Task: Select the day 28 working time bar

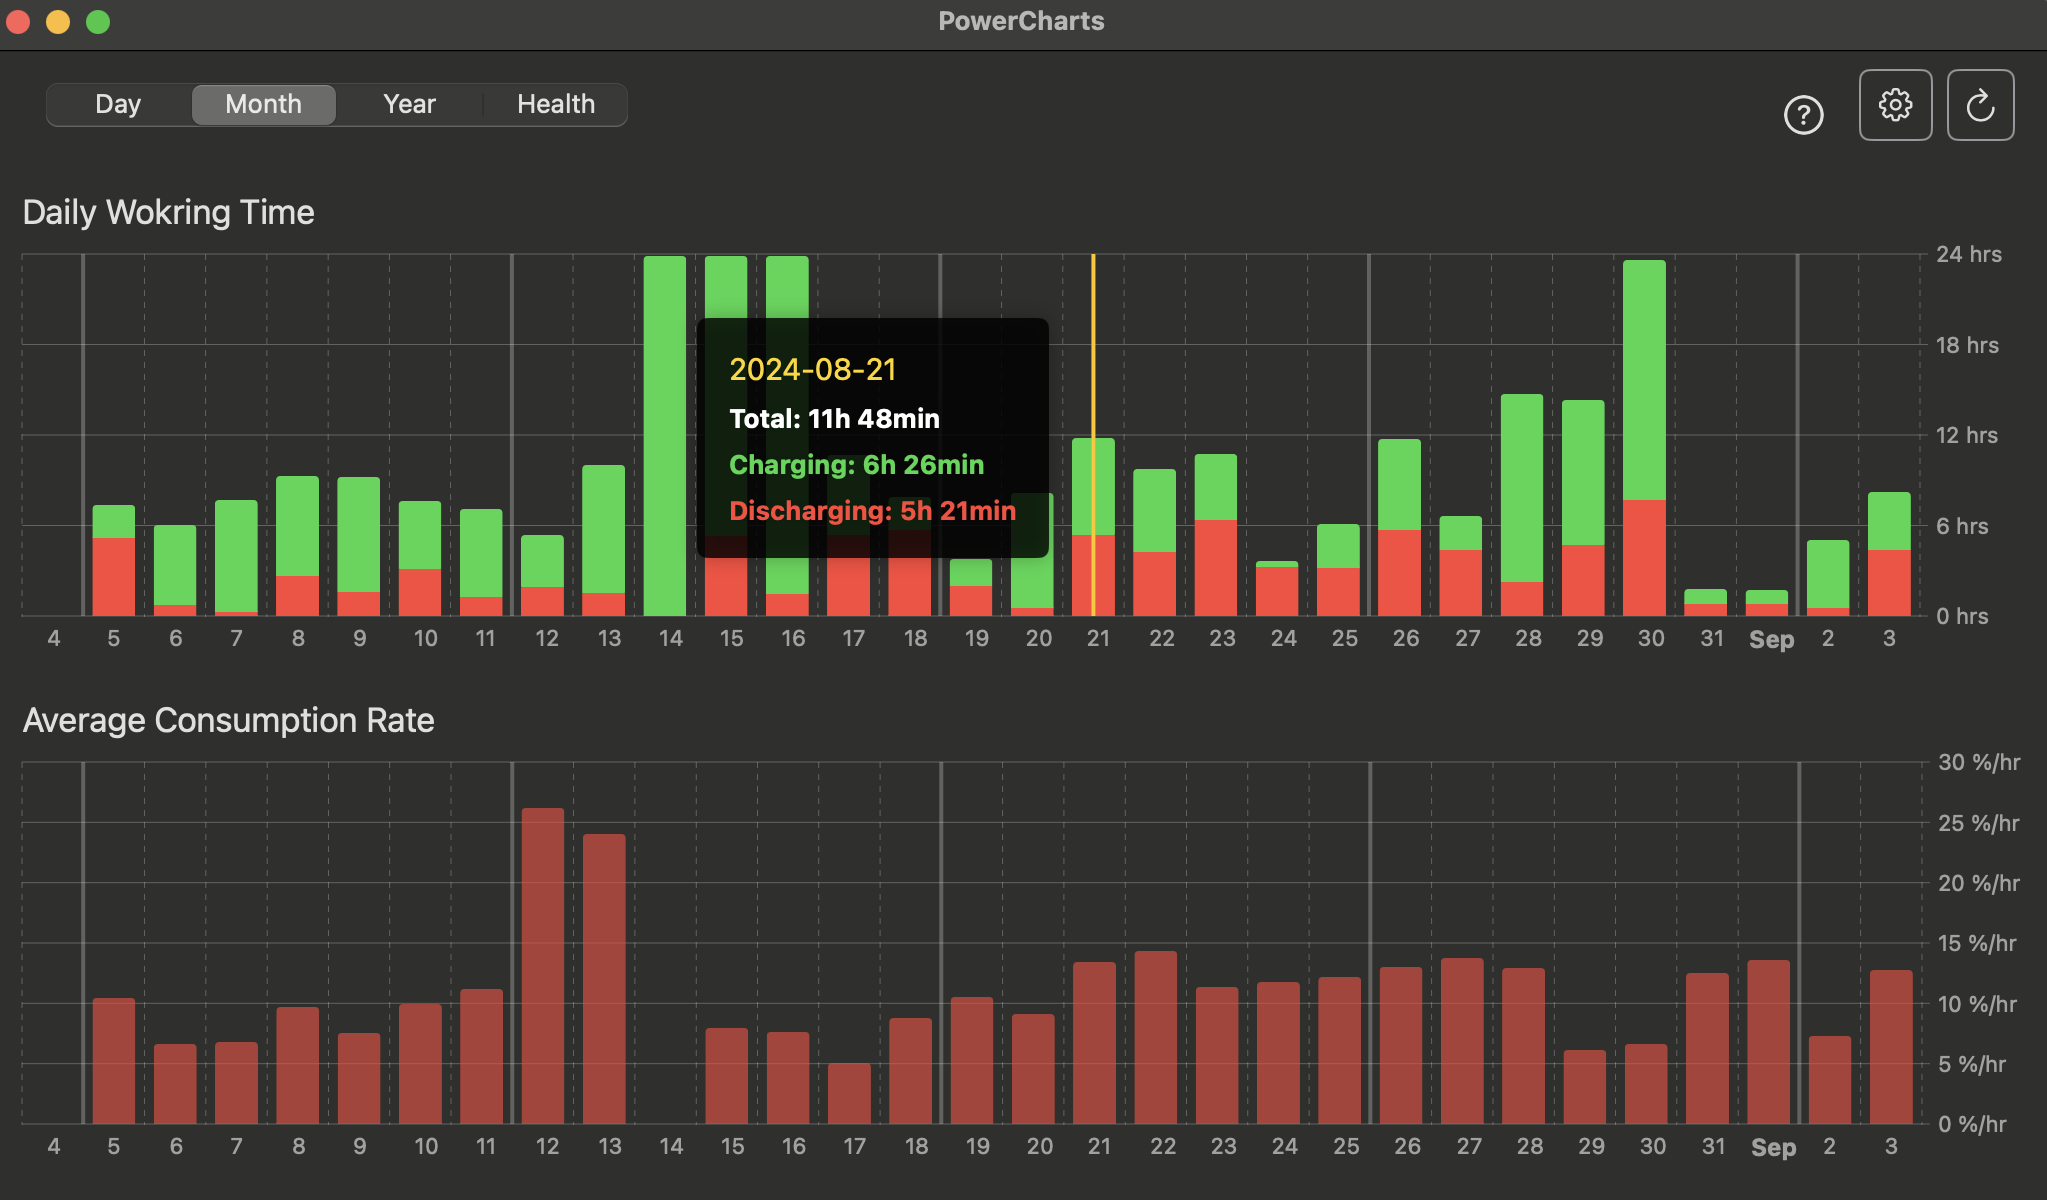Action: click(x=1522, y=505)
